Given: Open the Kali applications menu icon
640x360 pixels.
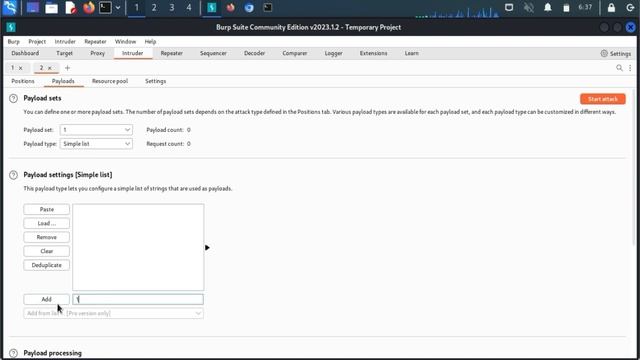Looking at the screenshot, I should 10,7.
